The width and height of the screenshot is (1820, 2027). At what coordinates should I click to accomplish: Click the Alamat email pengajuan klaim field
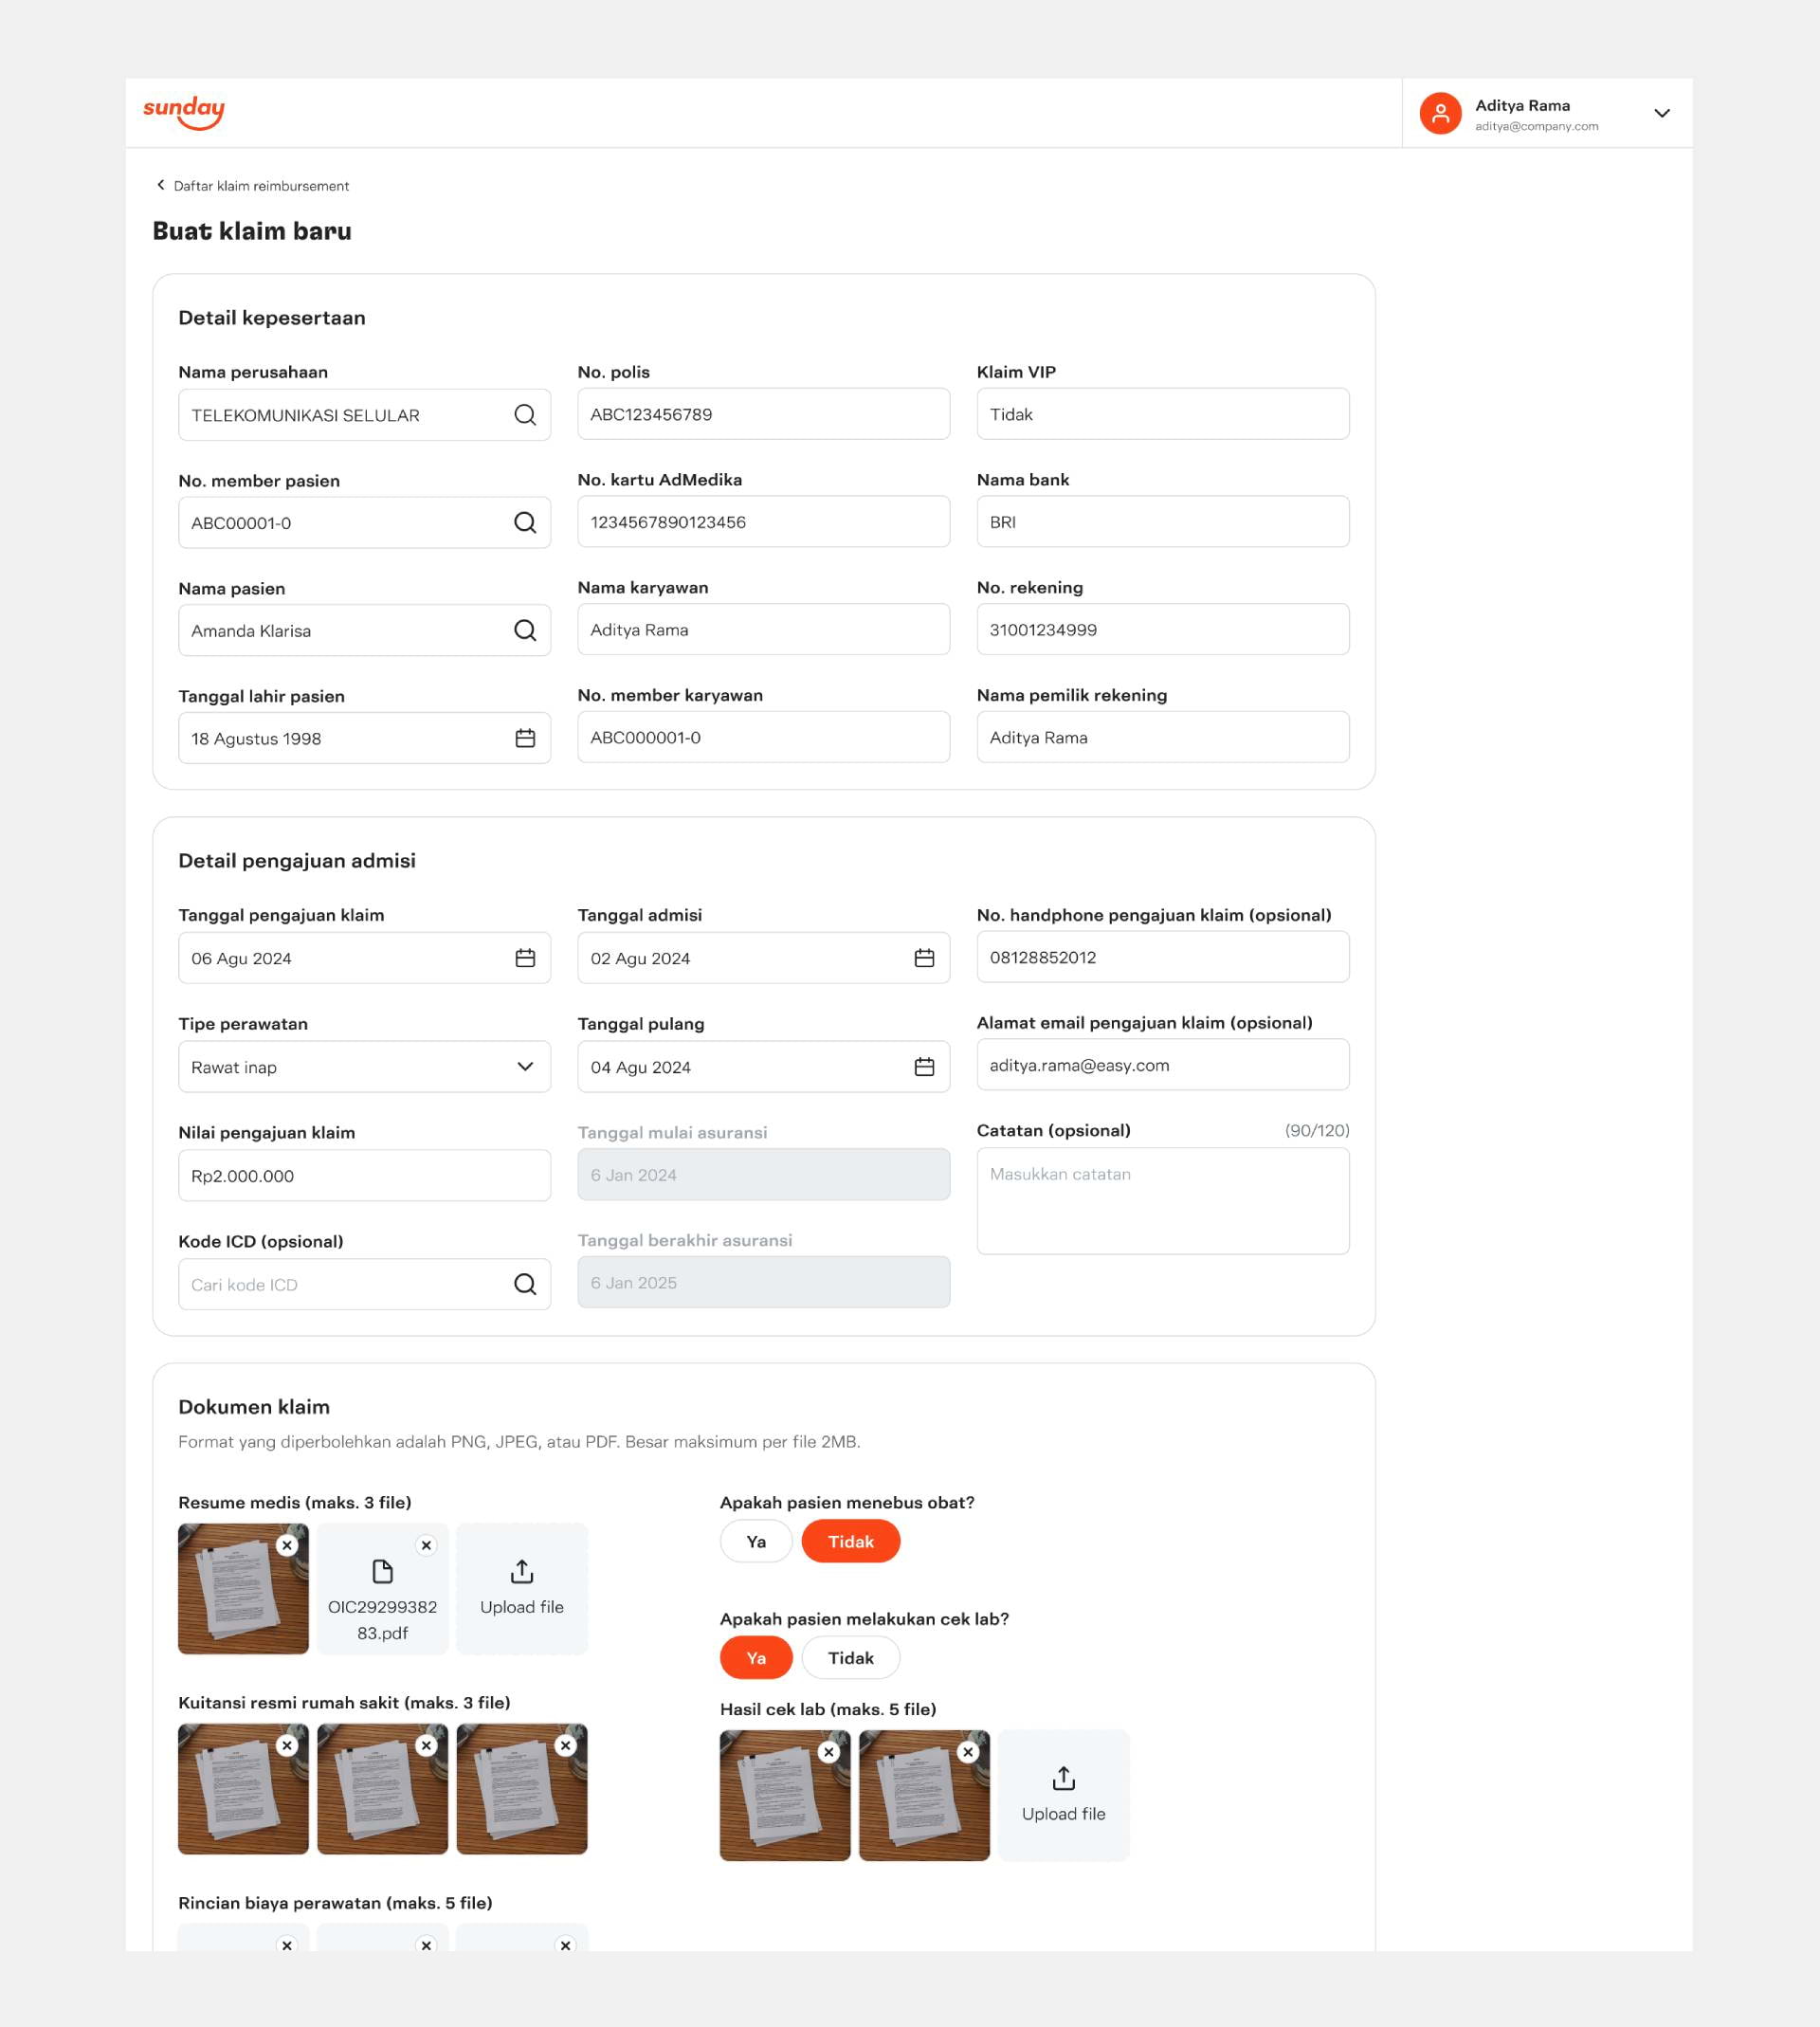[1162, 1066]
